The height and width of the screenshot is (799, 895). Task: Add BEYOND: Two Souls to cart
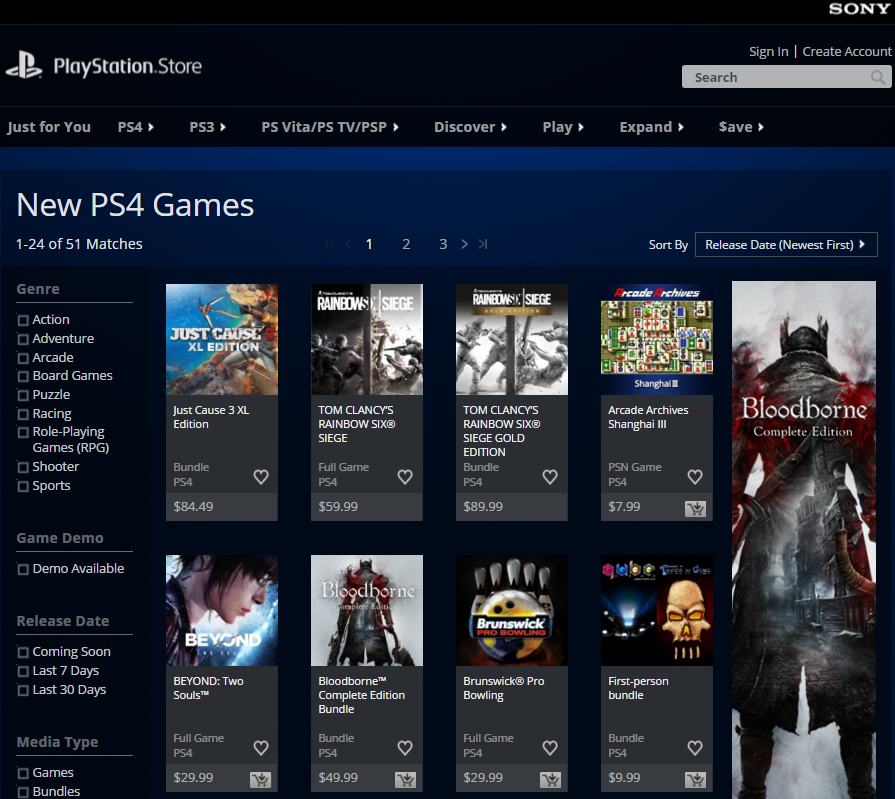click(260, 779)
